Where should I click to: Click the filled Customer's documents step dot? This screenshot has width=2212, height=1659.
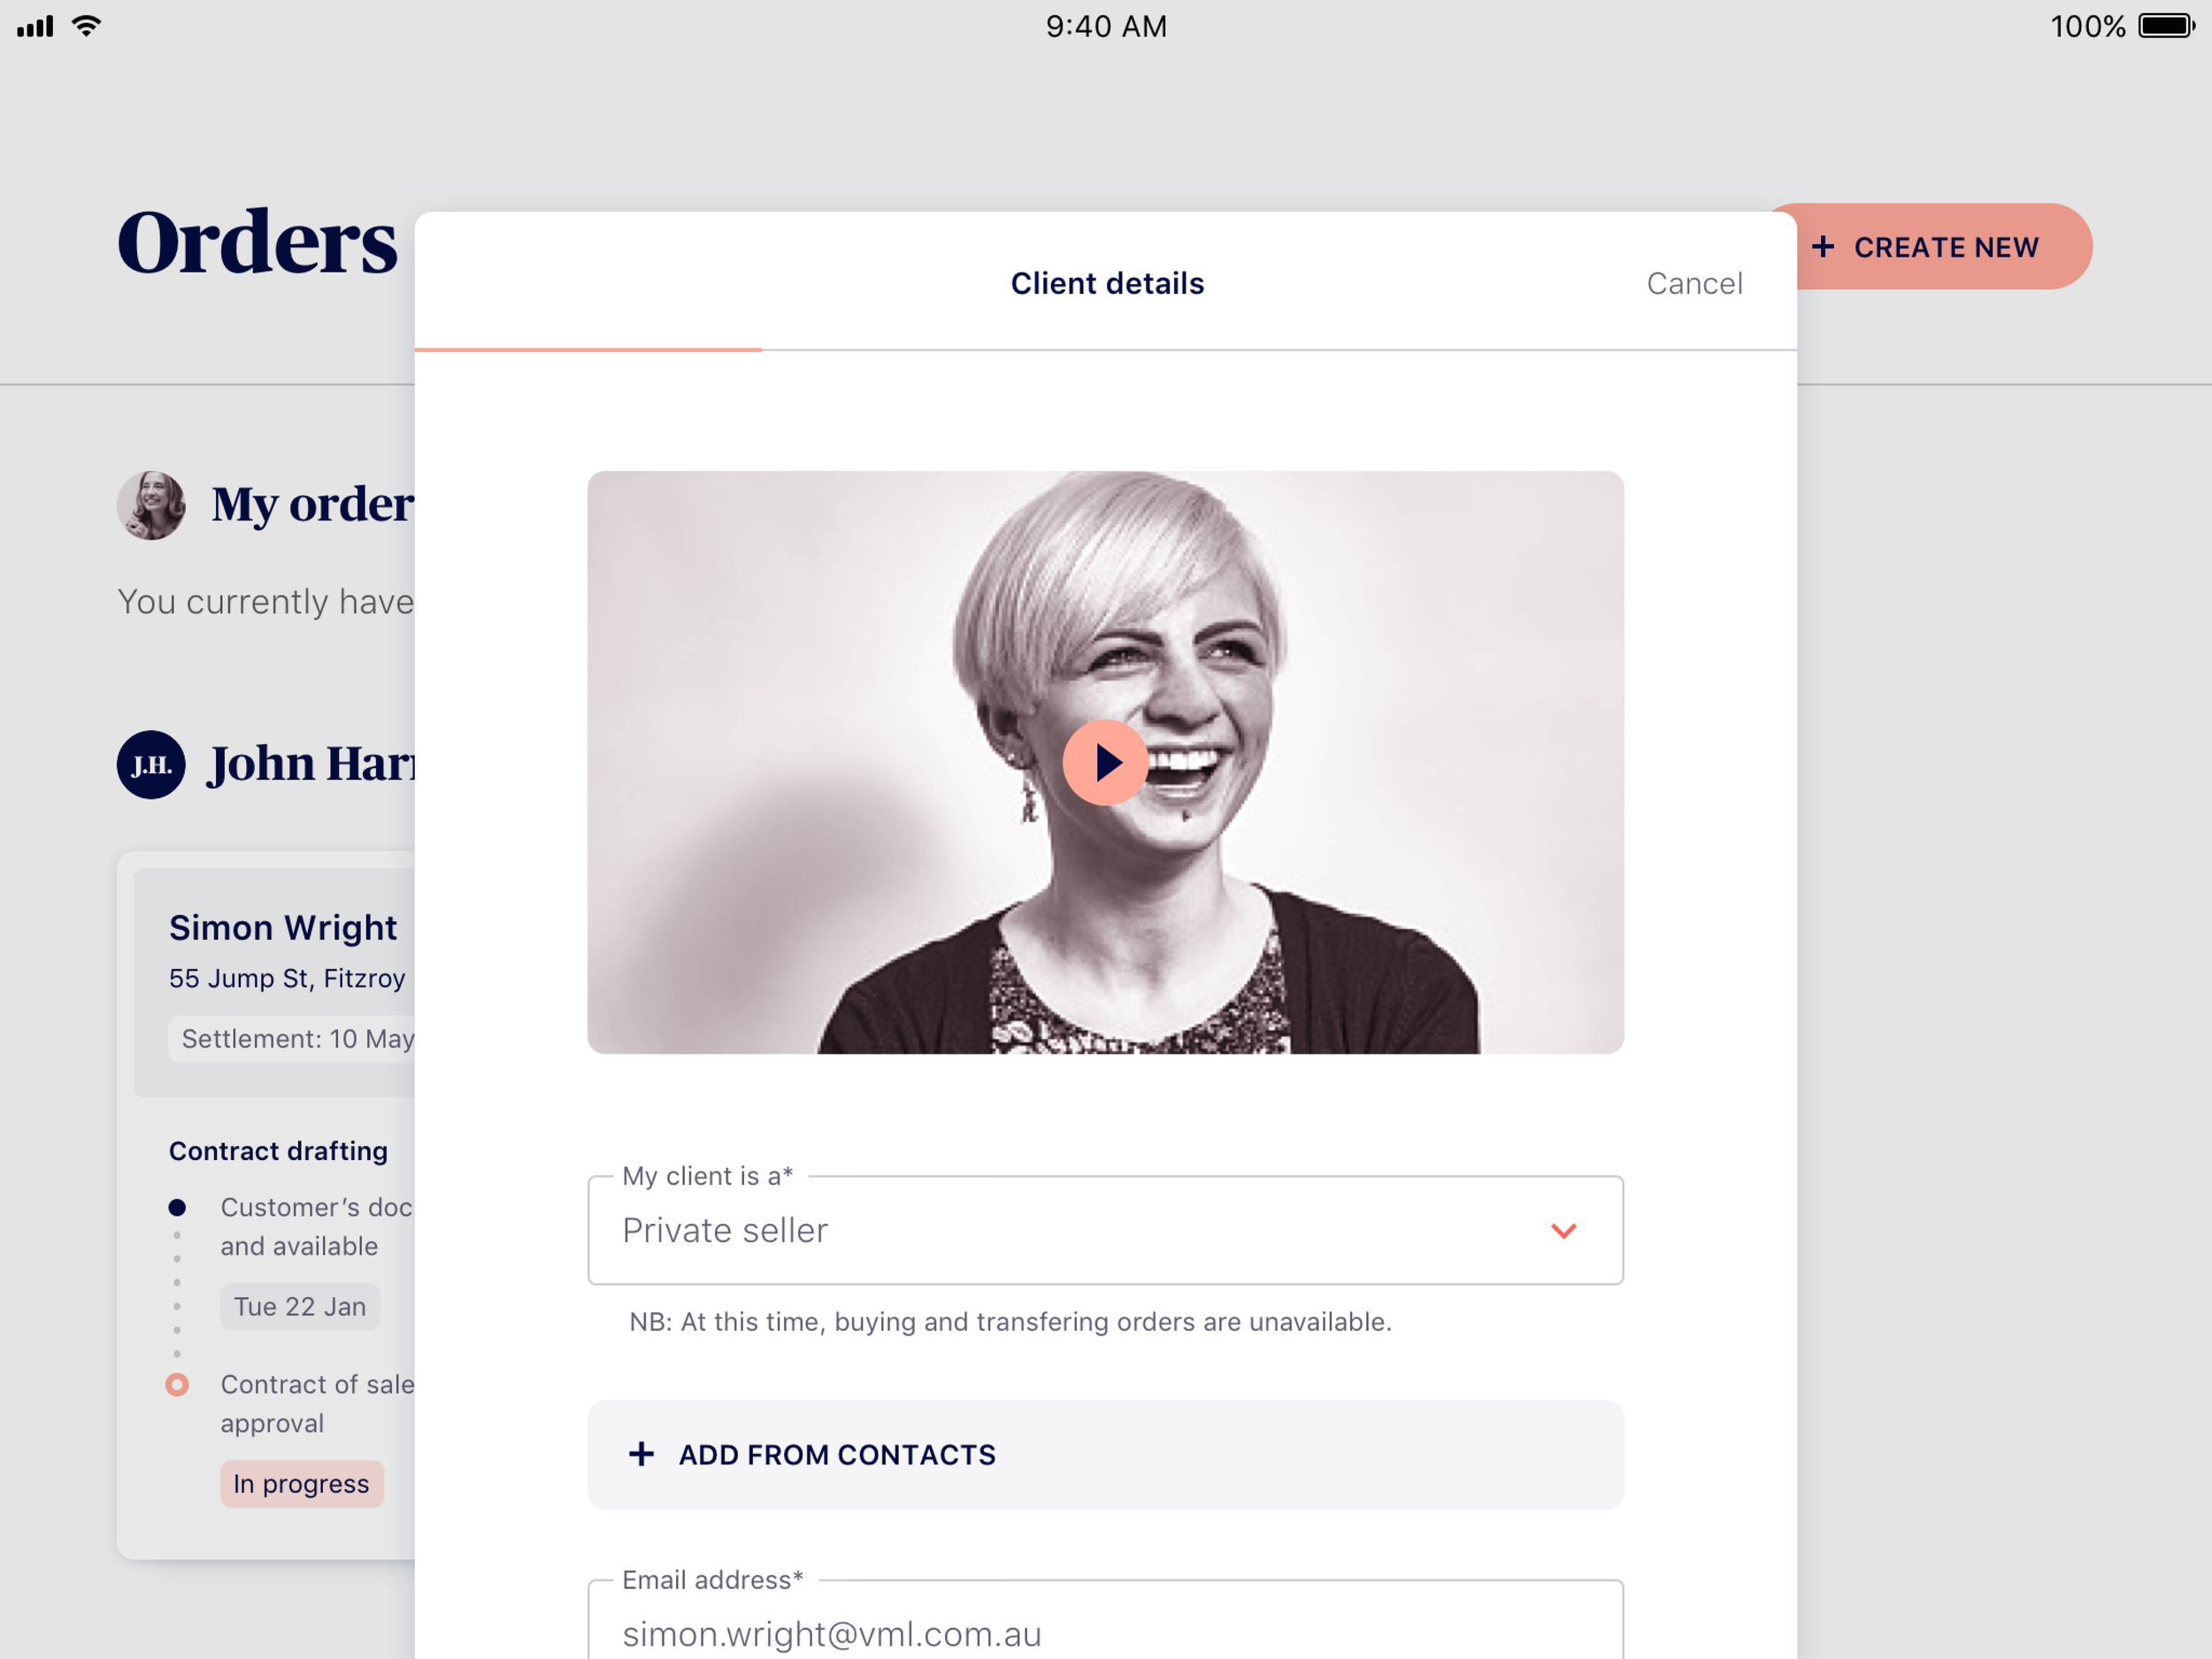click(177, 1208)
